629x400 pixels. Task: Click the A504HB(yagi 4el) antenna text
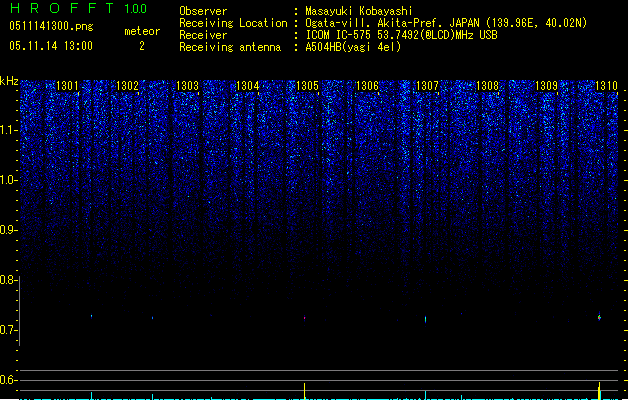(x=353, y=47)
